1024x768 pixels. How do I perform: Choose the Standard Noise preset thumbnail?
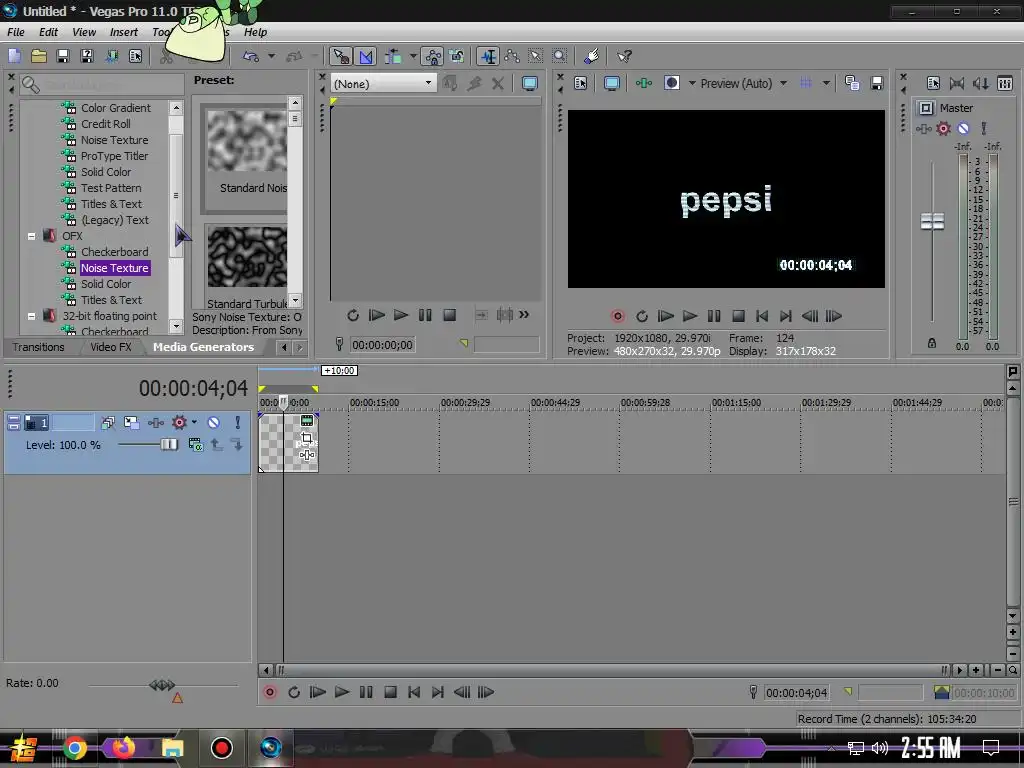click(246, 141)
